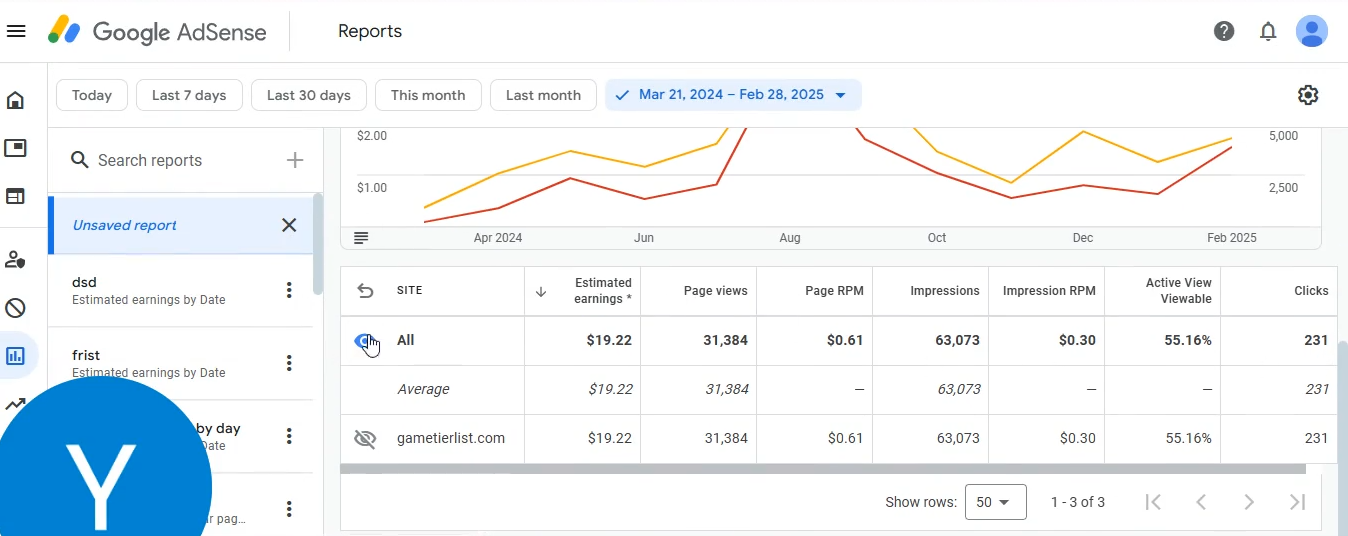Open Optimization trend sidebar icon
The image size is (1348, 536).
point(15,404)
